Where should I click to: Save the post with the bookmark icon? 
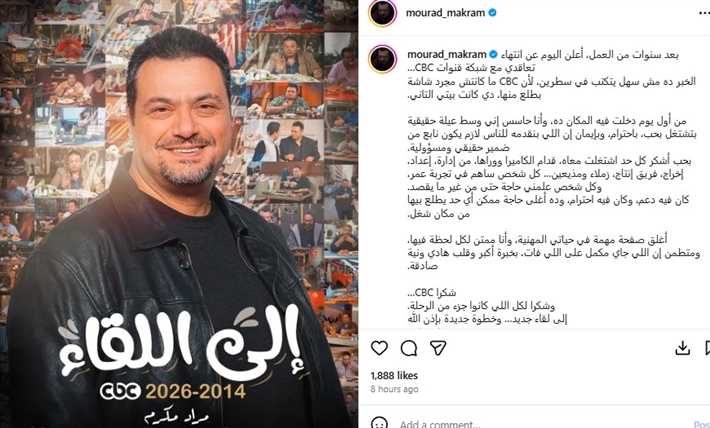[707, 348]
